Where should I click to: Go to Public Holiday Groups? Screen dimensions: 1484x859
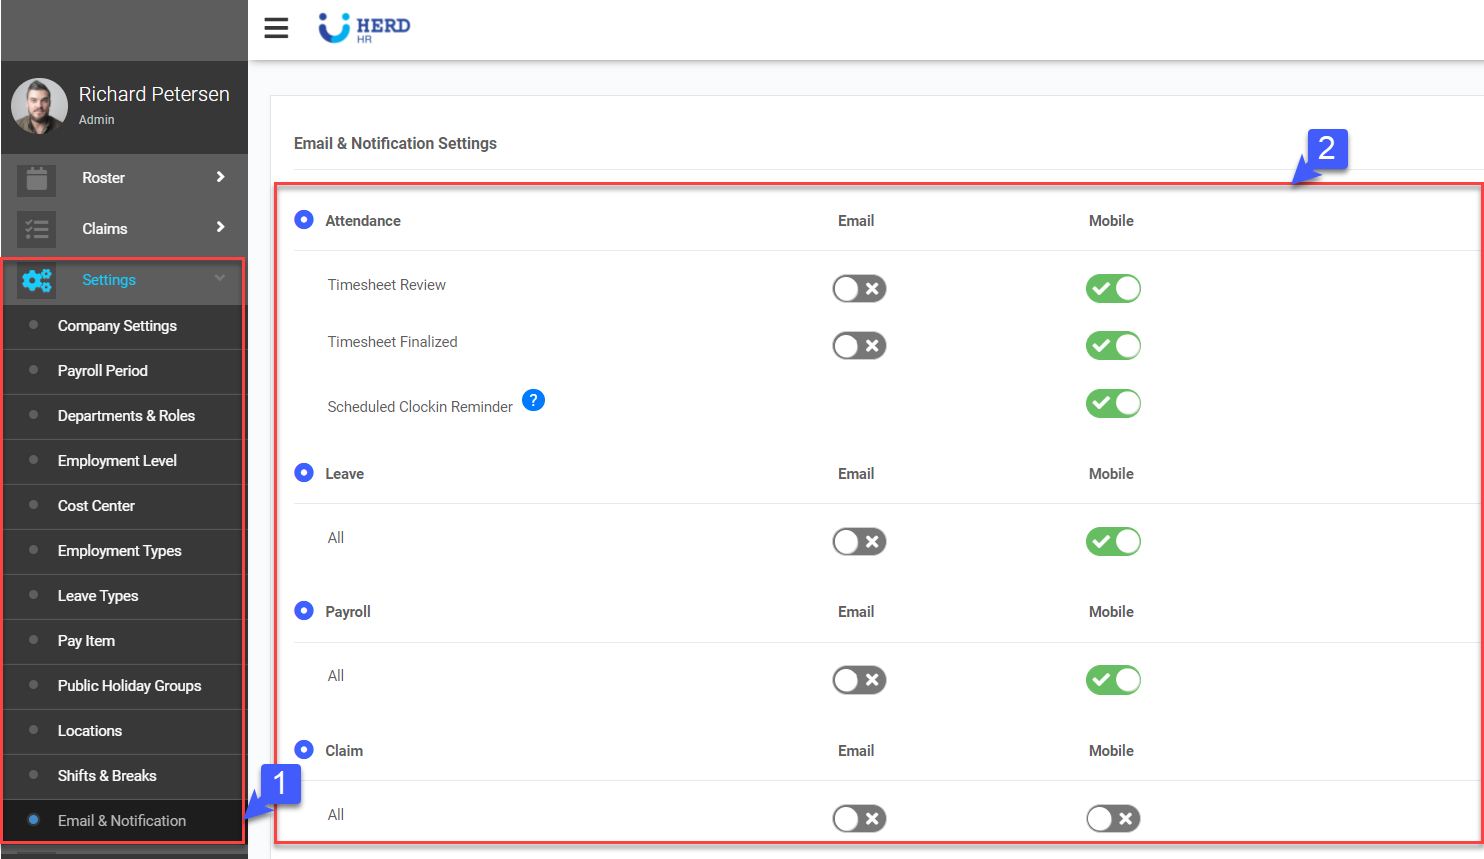click(x=129, y=686)
